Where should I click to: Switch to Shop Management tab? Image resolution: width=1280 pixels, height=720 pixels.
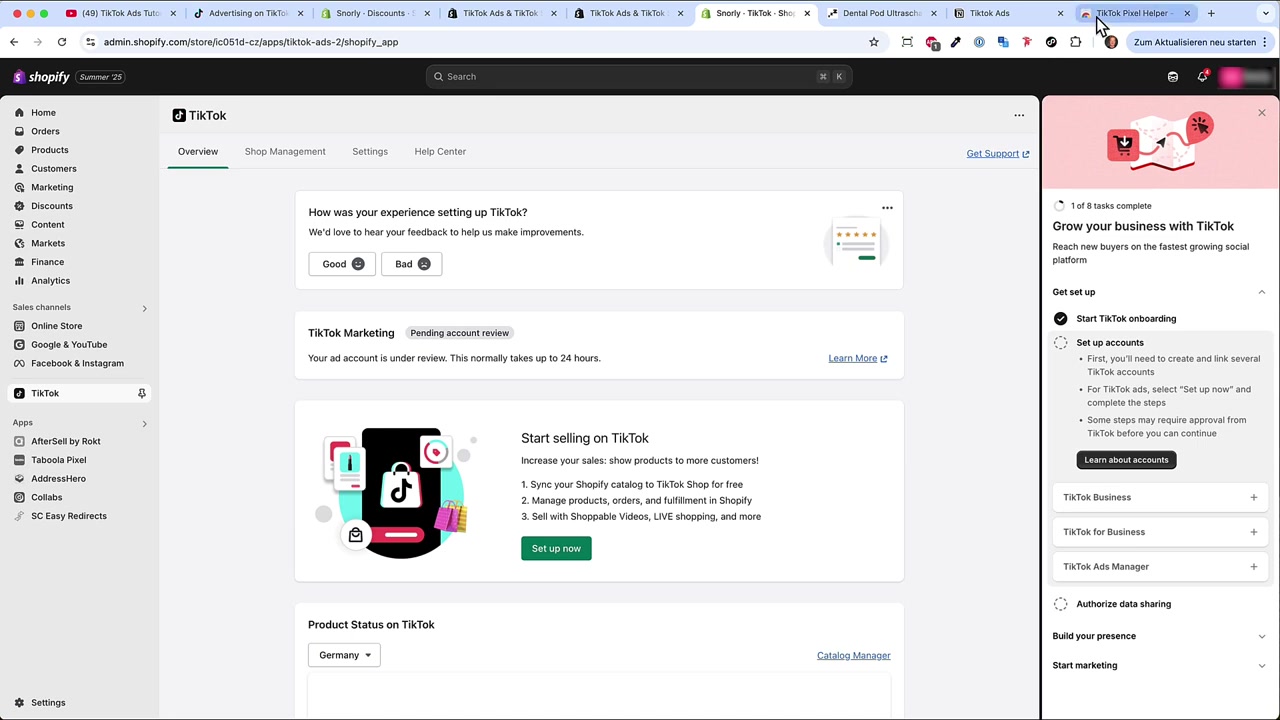click(285, 152)
